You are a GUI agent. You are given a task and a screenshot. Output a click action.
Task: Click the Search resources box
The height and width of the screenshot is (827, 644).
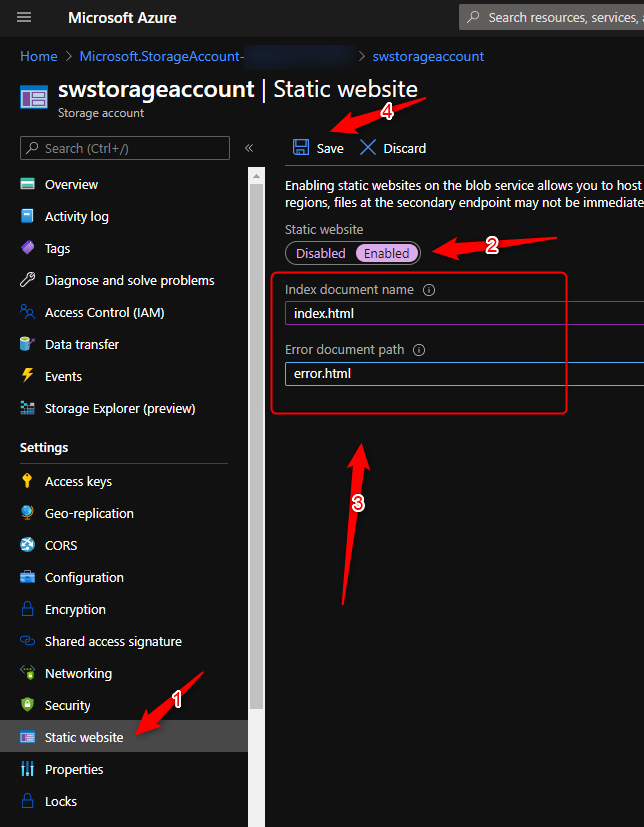tap(560, 18)
